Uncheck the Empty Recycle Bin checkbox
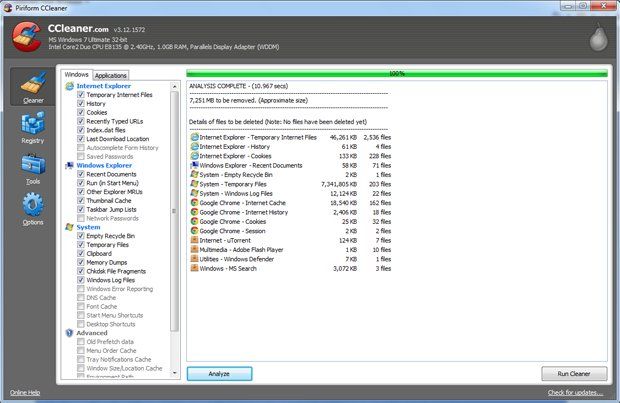Screen dimensions: 620x403 [81, 236]
